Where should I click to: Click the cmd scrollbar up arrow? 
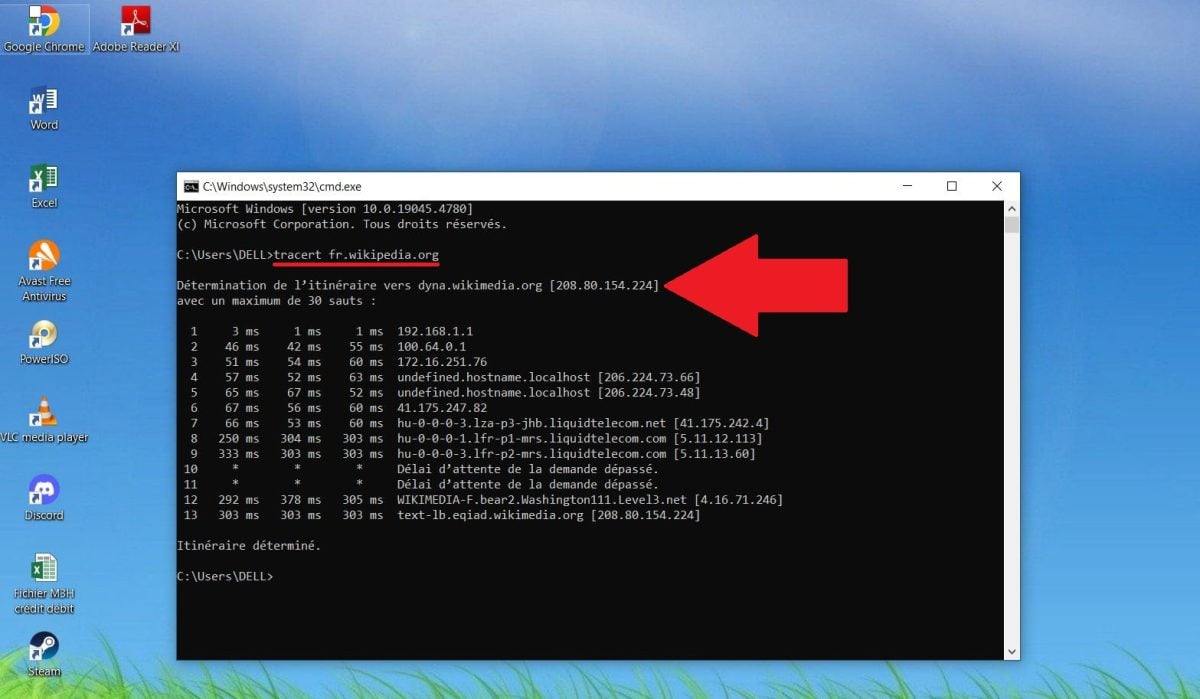click(1012, 207)
